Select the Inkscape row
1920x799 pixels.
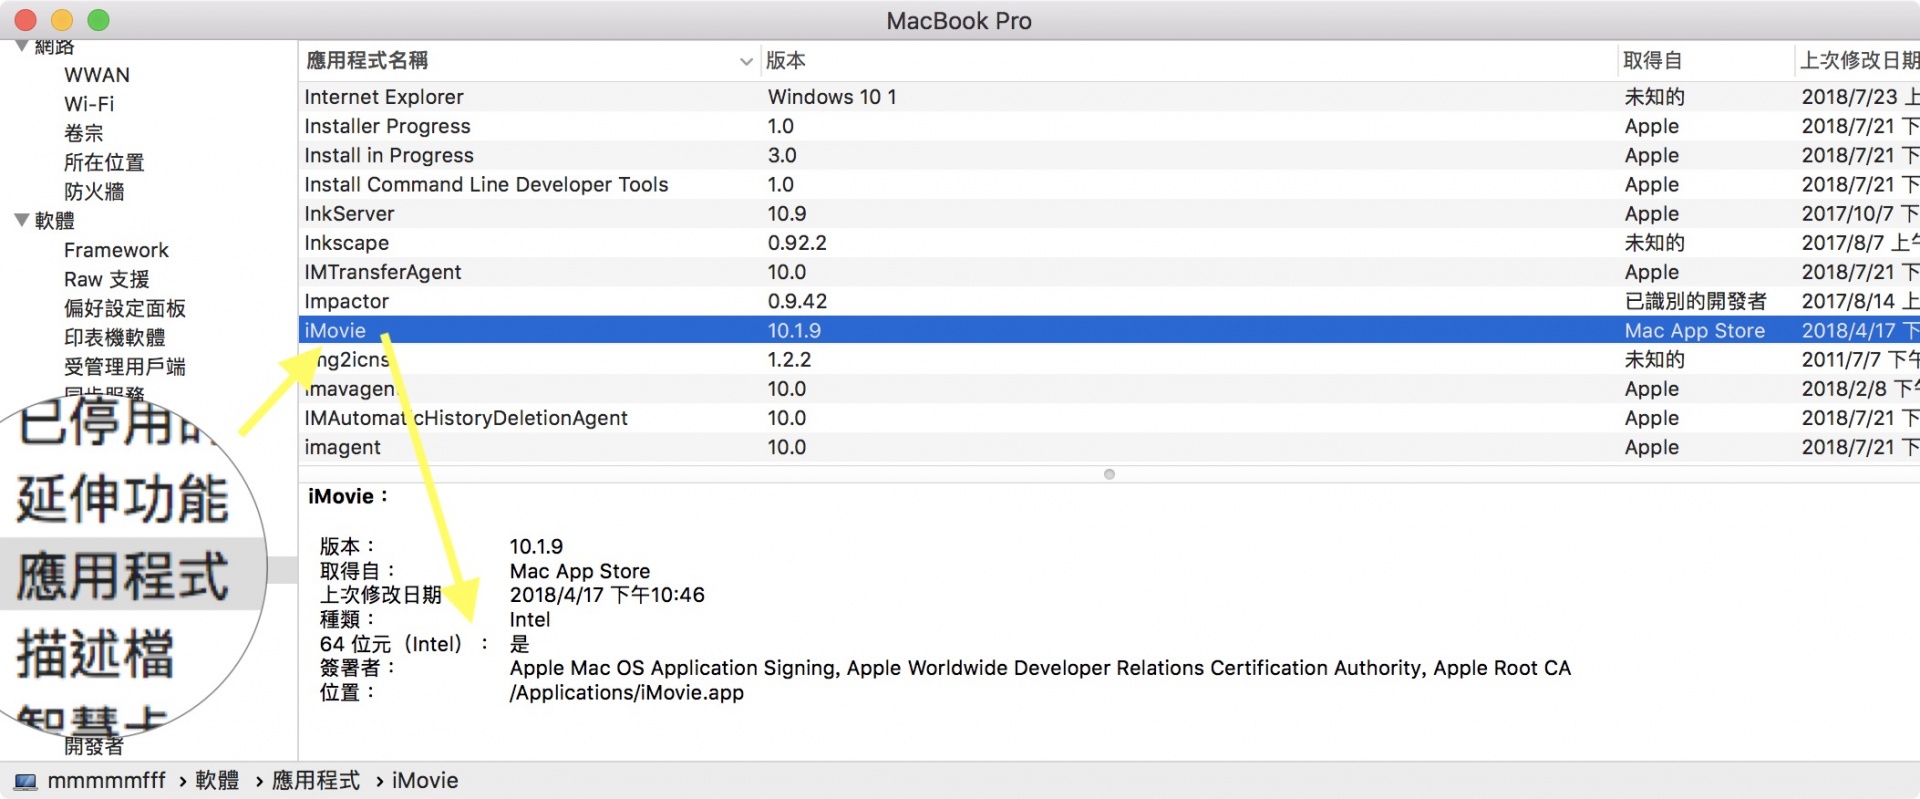(1109, 243)
